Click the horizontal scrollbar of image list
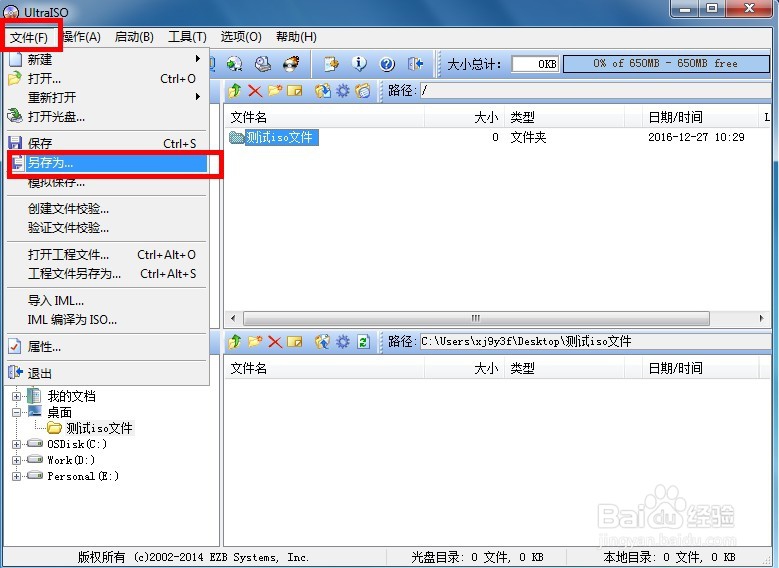 [x=476, y=318]
